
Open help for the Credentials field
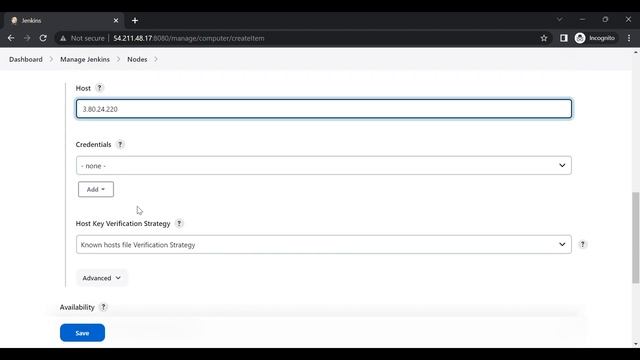[120, 144]
